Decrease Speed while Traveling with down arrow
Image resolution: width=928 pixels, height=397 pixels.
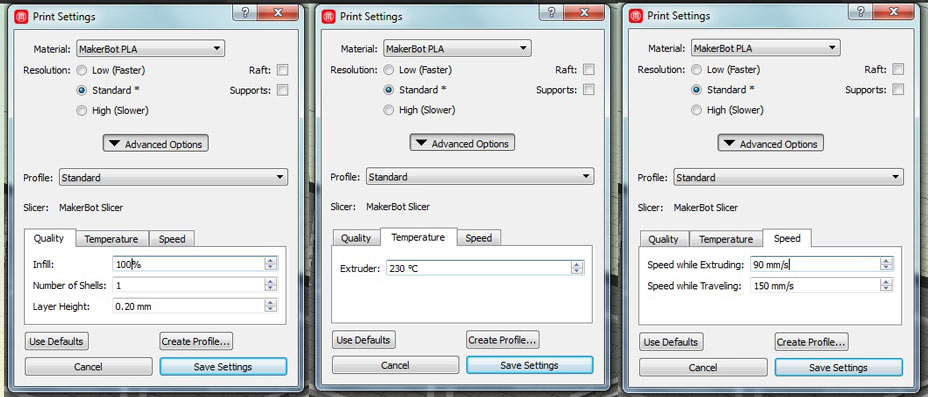coord(886,288)
